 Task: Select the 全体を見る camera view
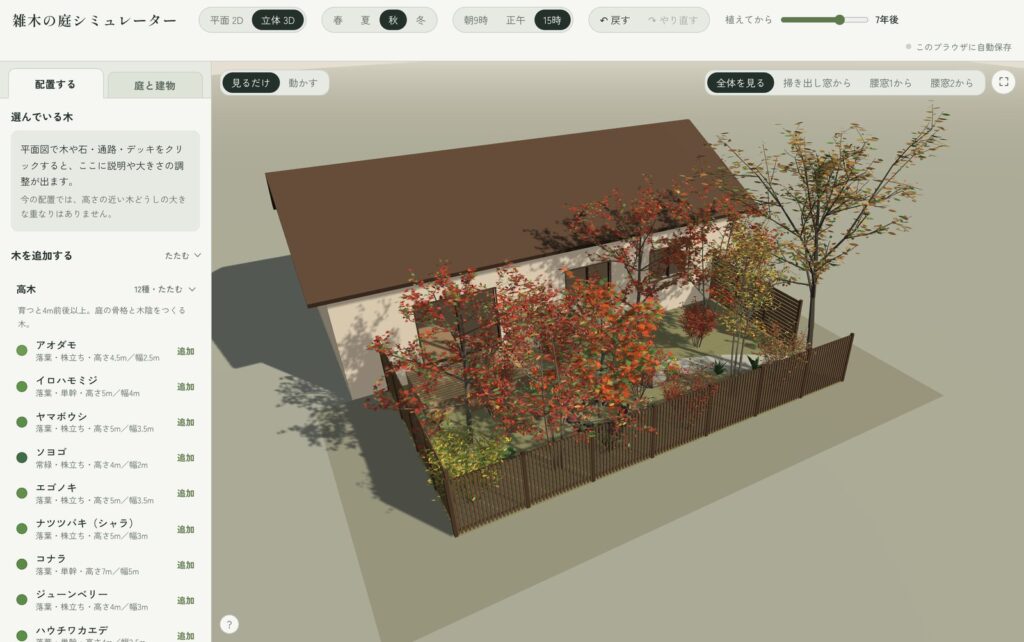coord(740,83)
